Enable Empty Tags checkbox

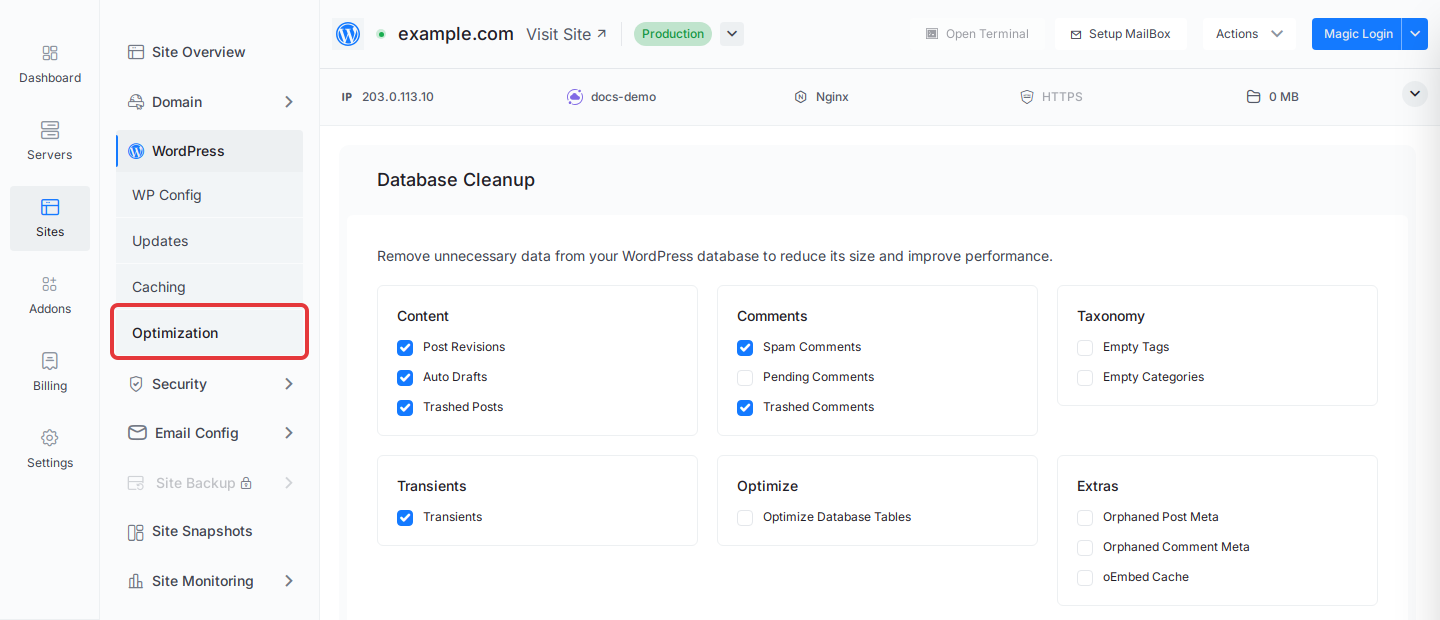pos(1085,347)
